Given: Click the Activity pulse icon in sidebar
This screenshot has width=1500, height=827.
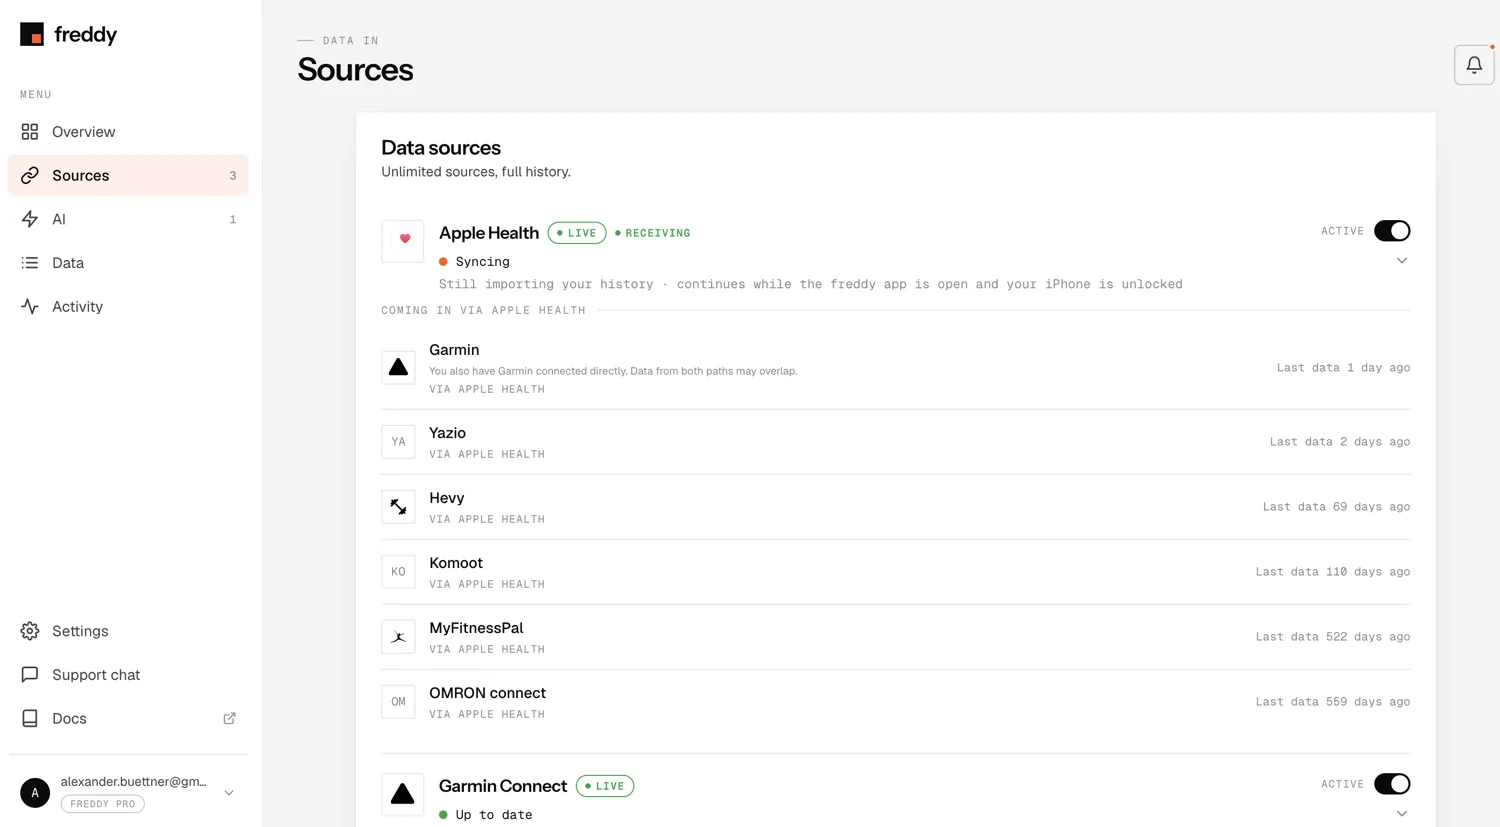Looking at the screenshot, I should (30, 307).
